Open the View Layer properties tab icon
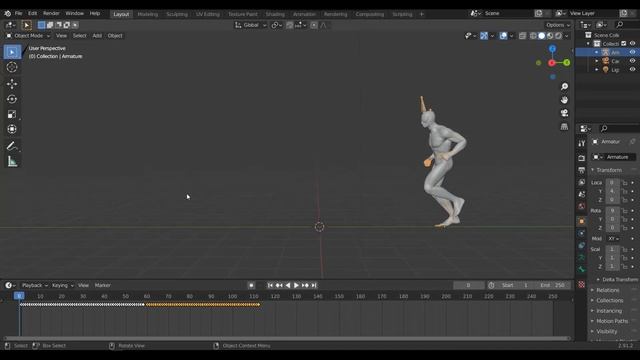This screenshot has height=360, width=640. (582, 182)
